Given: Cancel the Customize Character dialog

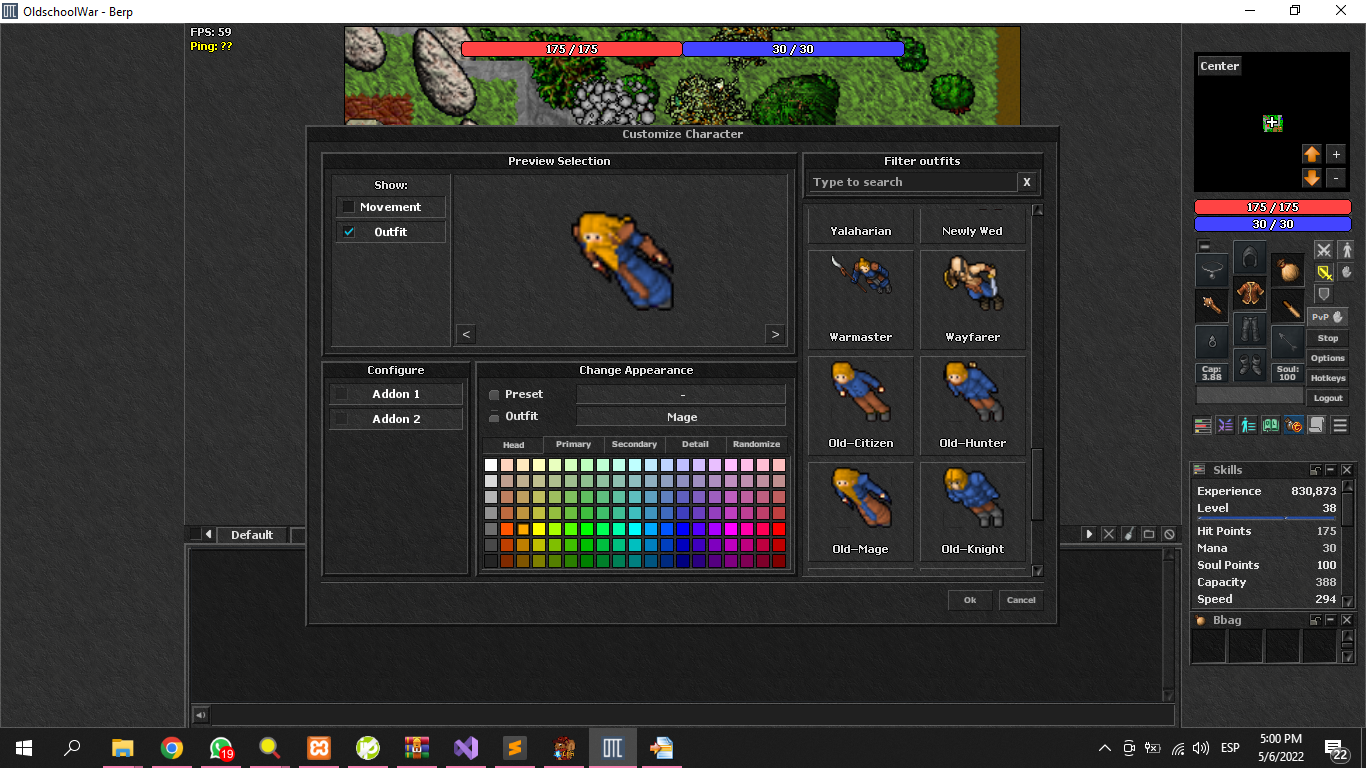Looking at the screenshot, I should click(x=1021, y=600).
